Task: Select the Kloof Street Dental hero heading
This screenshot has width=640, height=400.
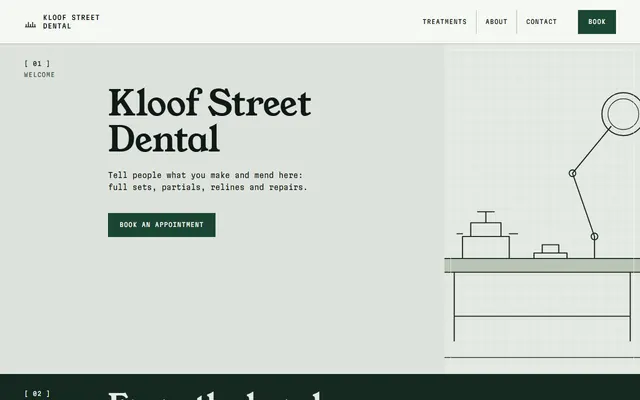Action: (x=210, y=120)
